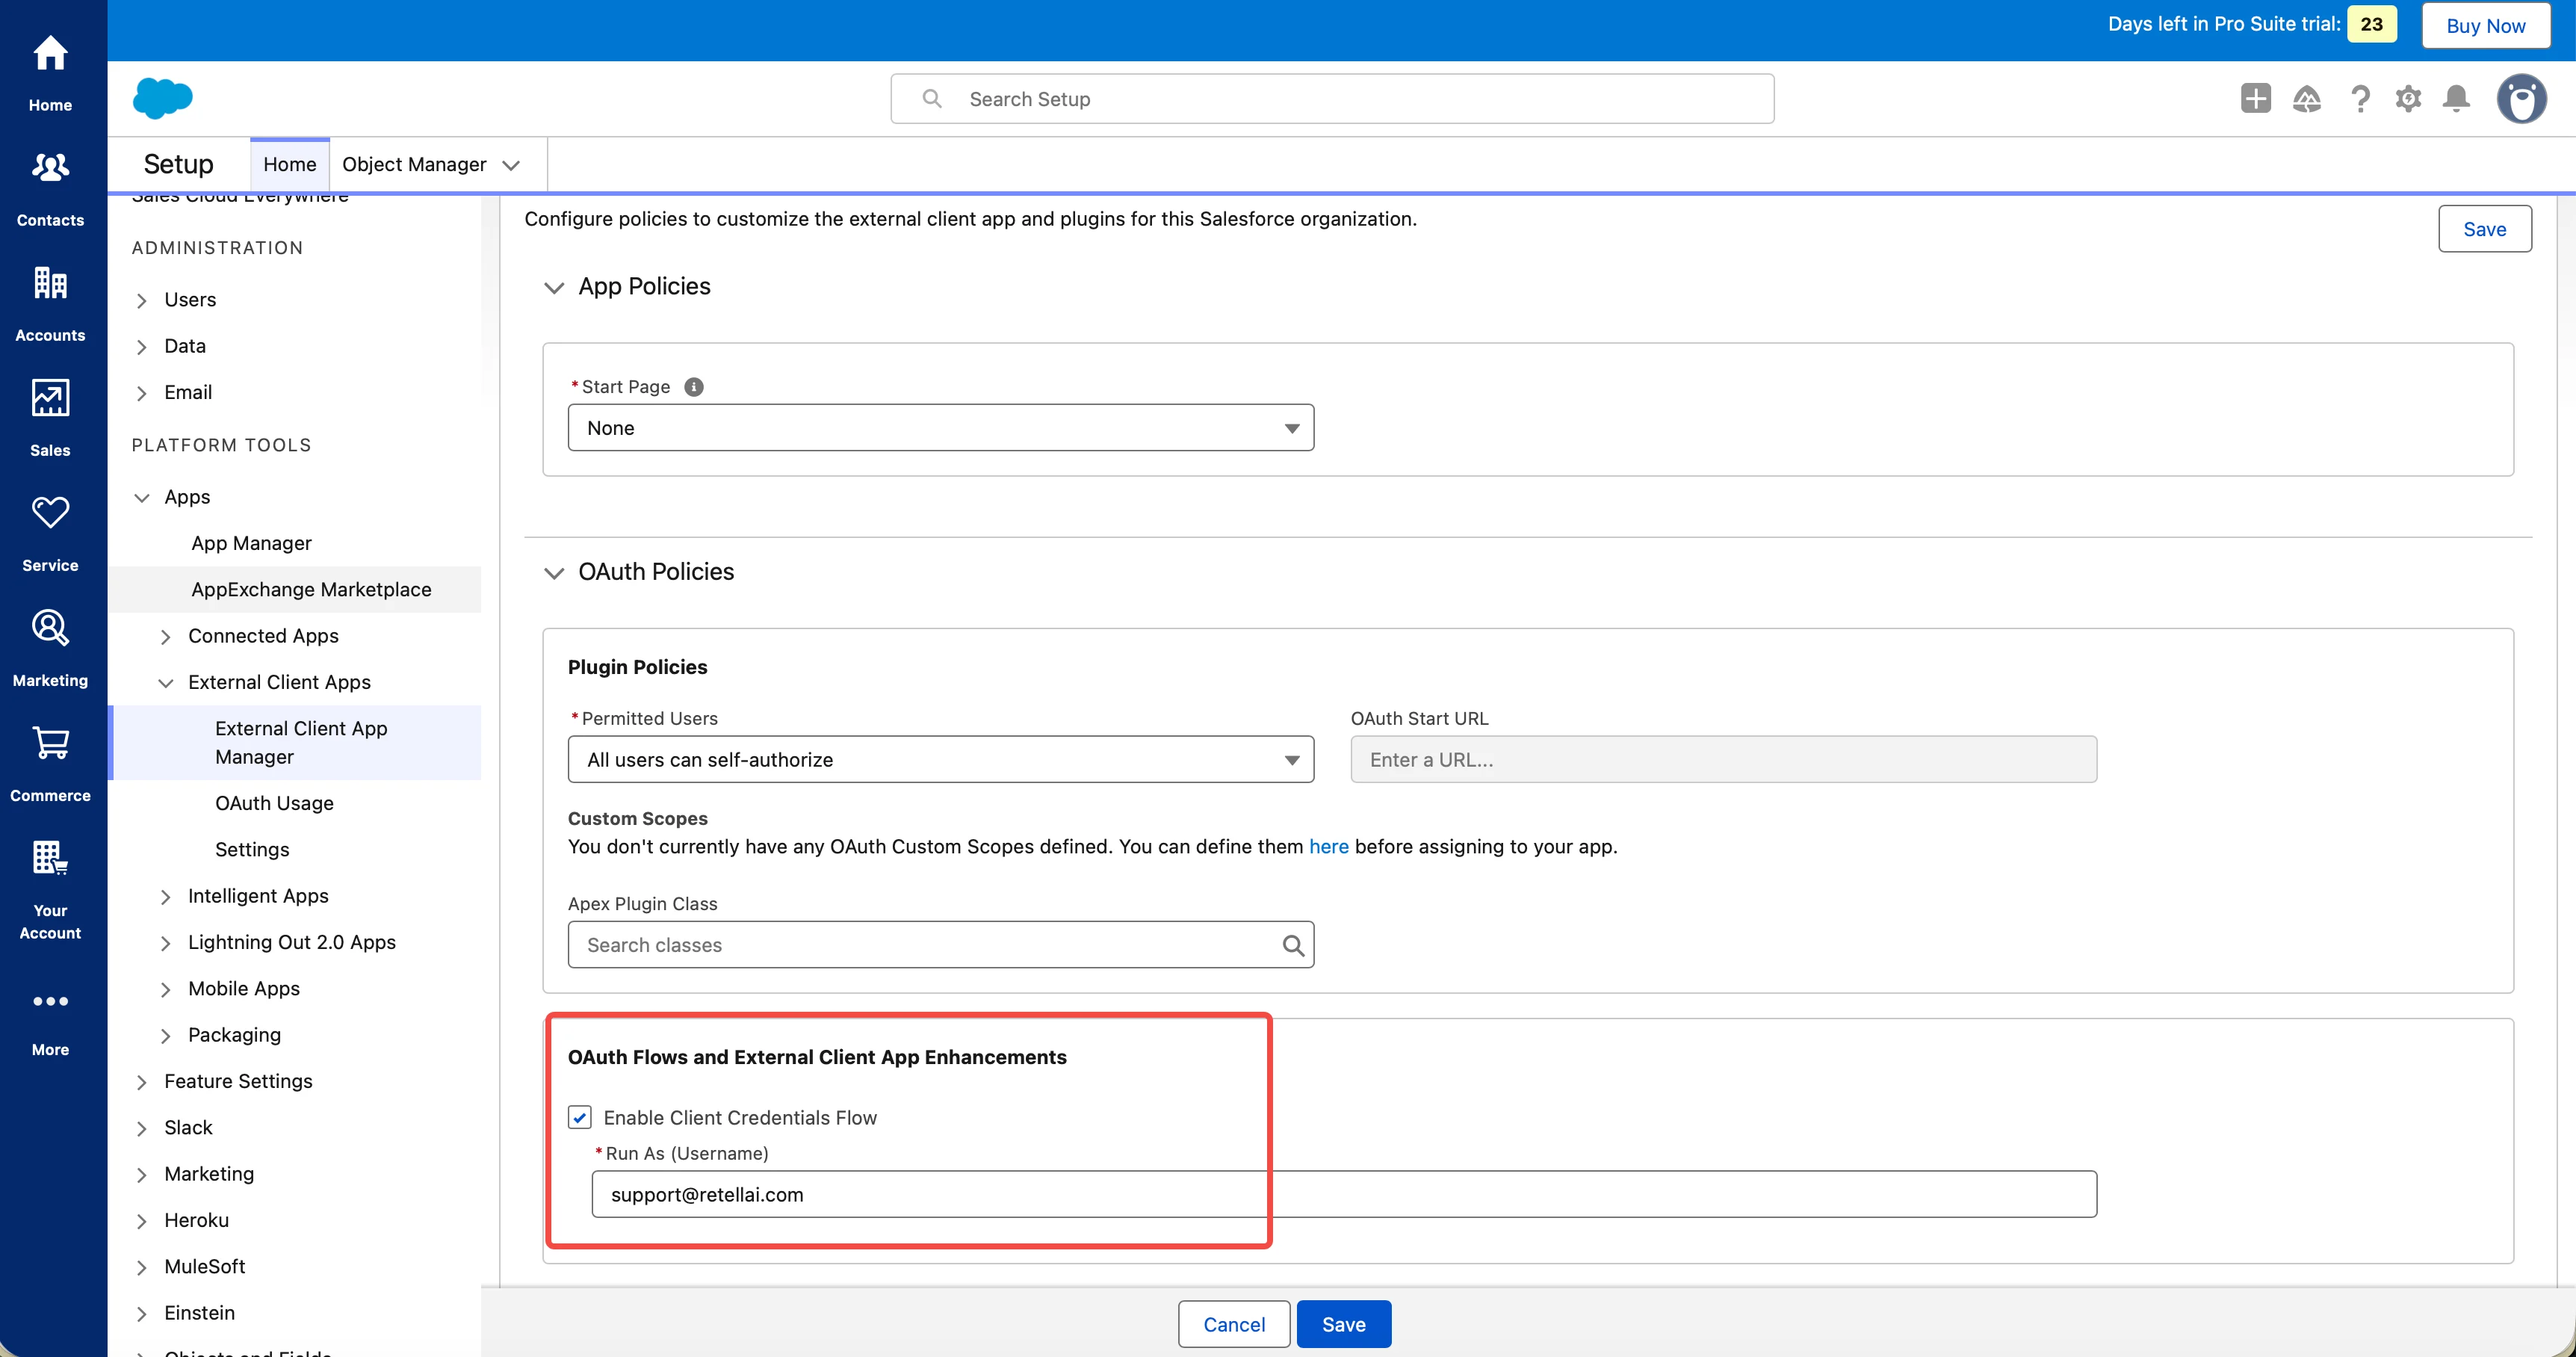Screen dimensions: 2576x1357
Task: Collapse the Apps tree node
Action: (141, 497)
